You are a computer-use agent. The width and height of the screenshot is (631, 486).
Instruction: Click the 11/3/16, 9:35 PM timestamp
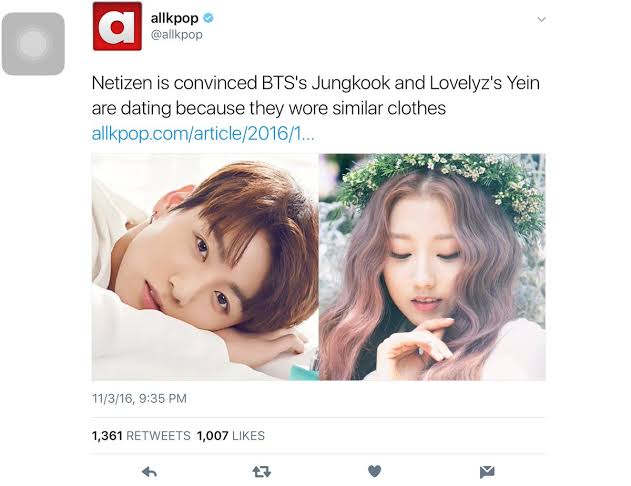coord(139,398)
